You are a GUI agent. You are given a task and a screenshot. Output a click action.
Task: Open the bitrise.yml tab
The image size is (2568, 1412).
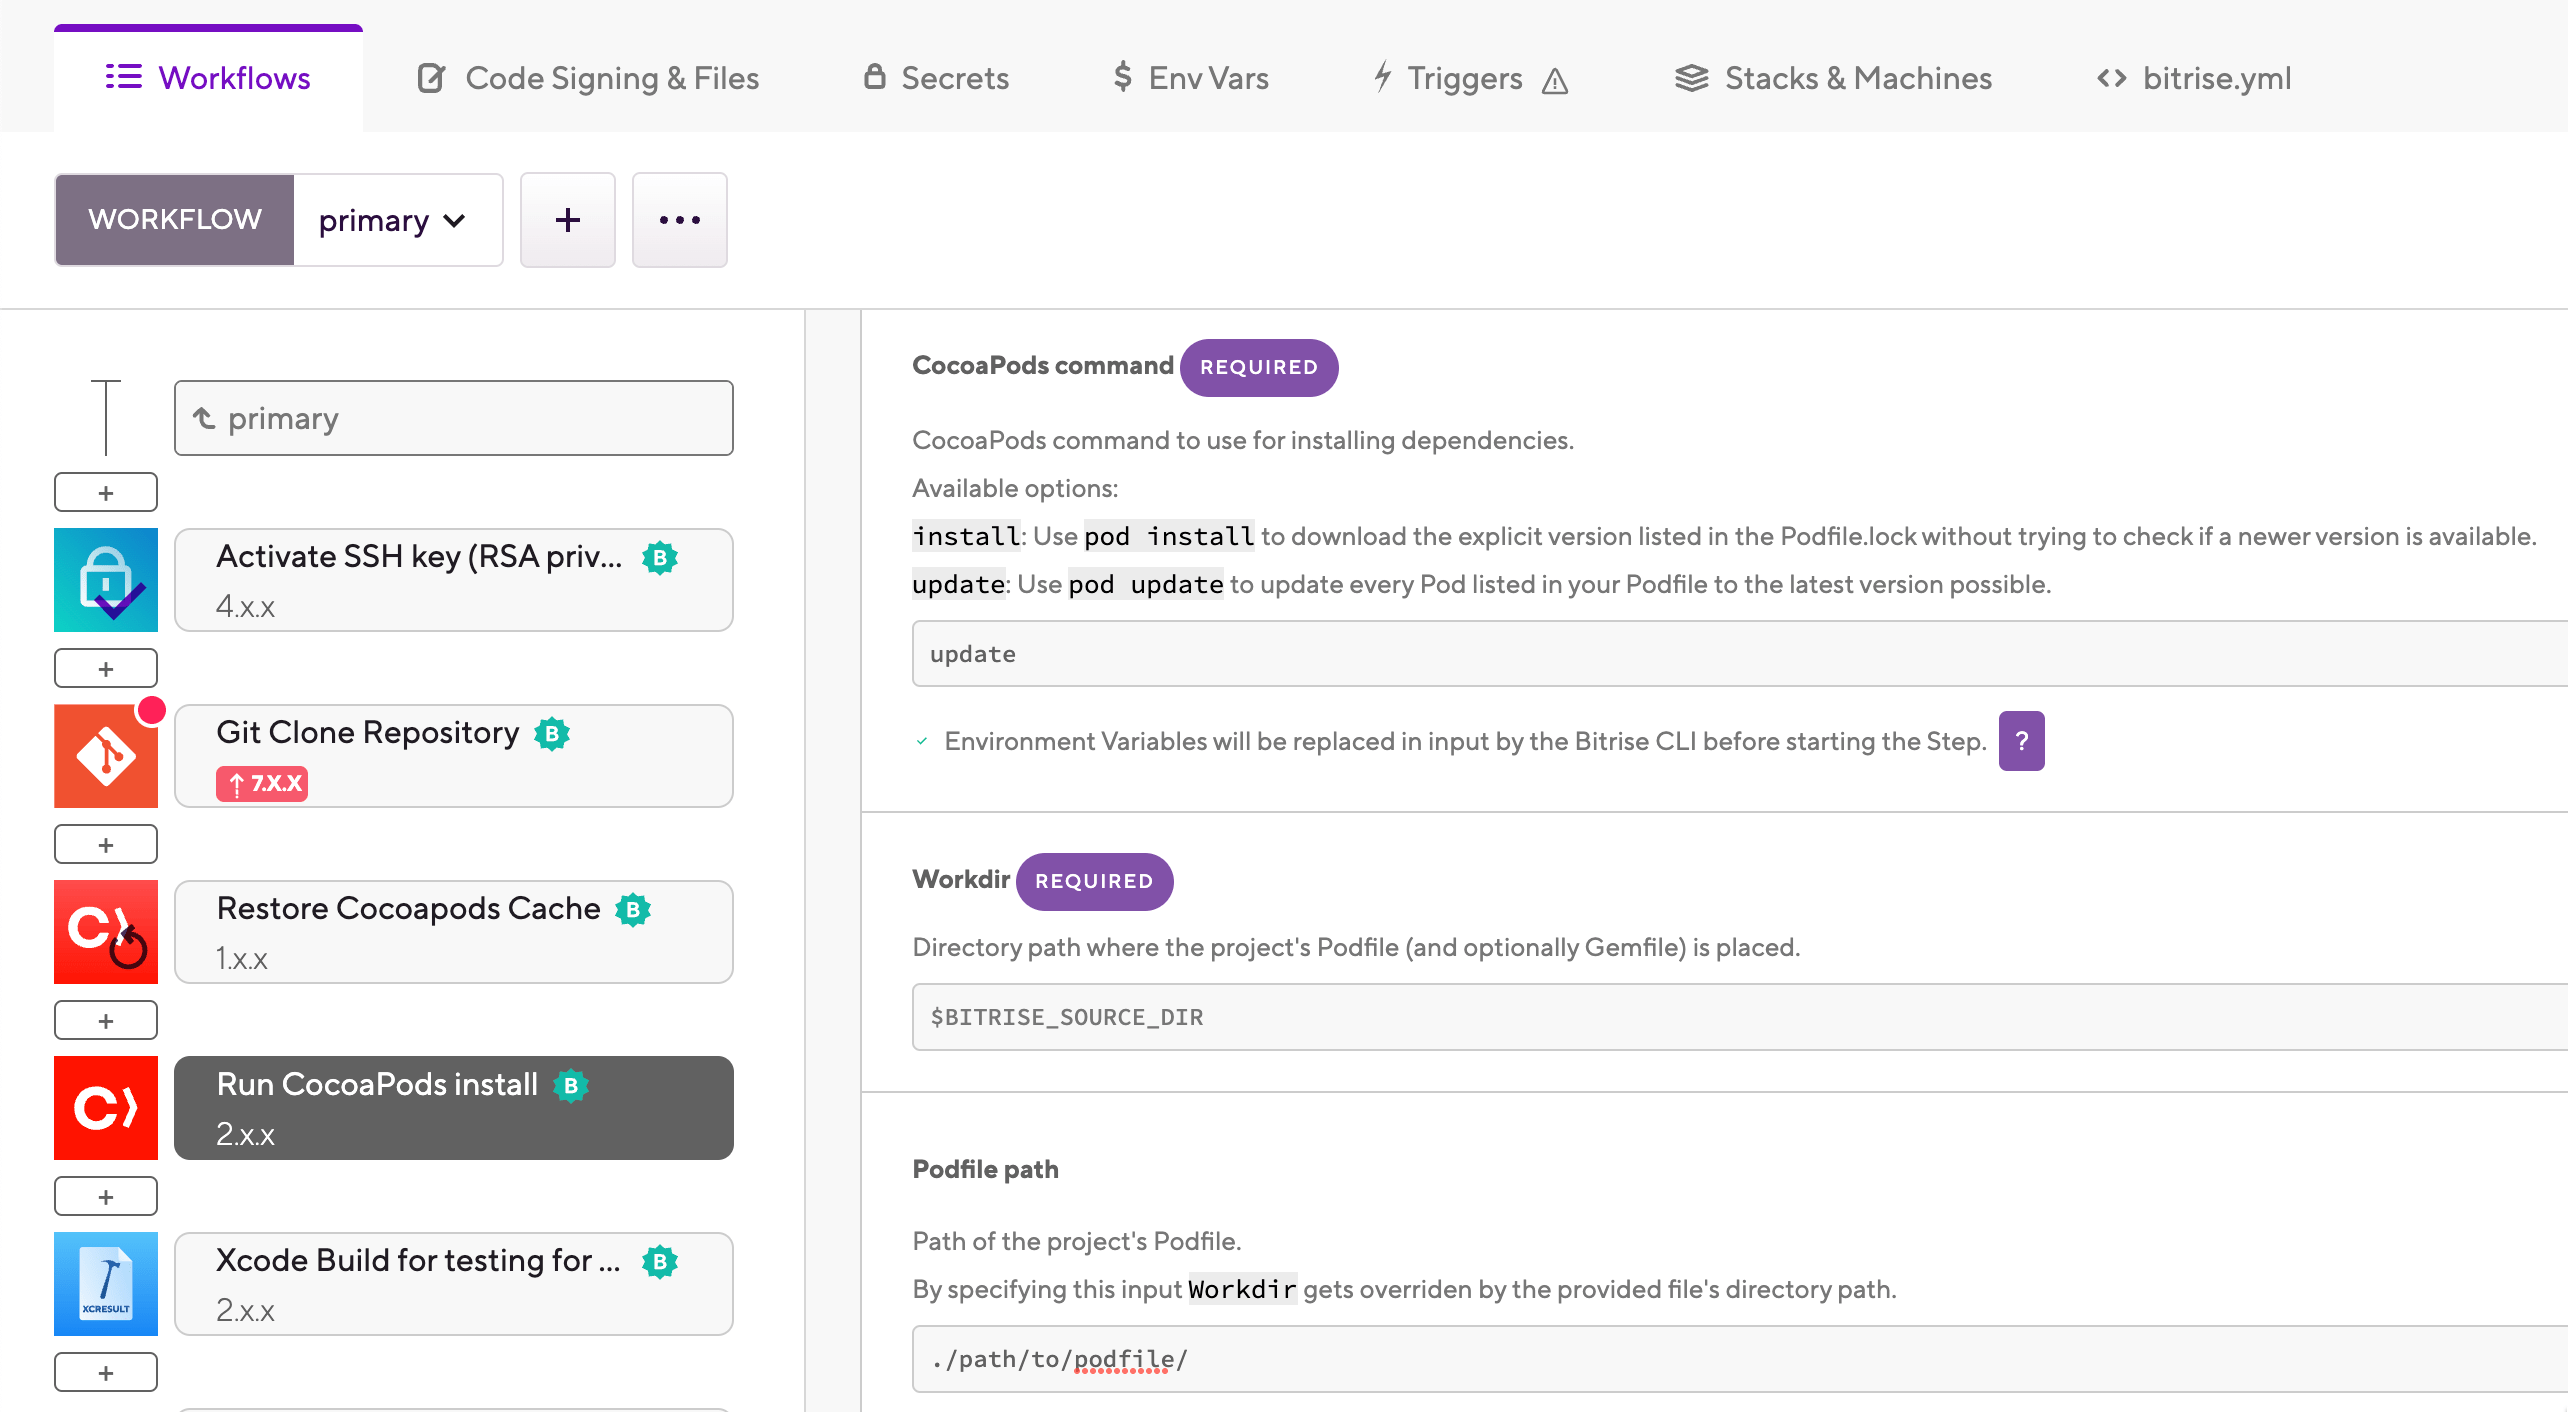click(2194, 78)
